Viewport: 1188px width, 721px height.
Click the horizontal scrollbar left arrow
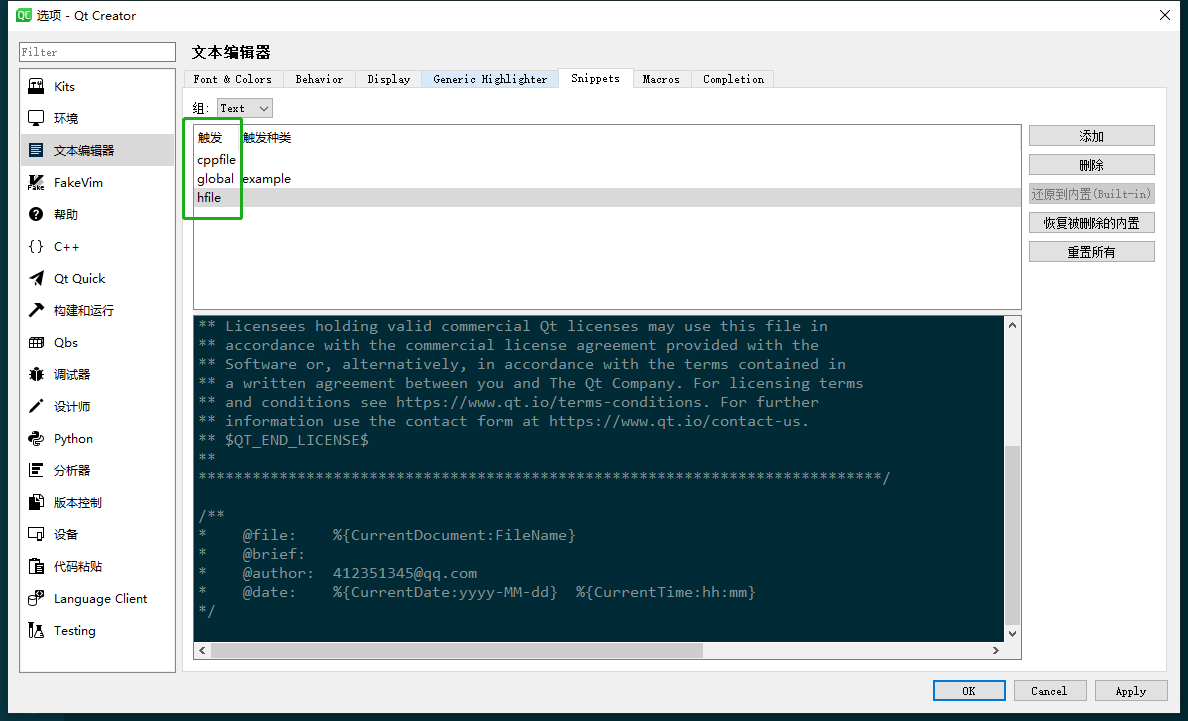tap(202, 651)
